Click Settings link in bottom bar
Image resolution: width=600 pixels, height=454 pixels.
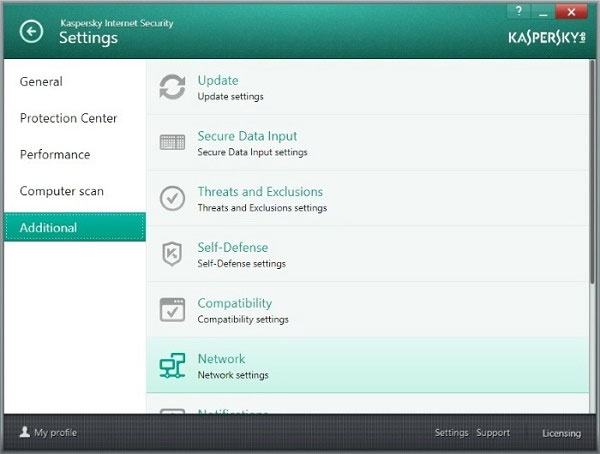click(x=452, y=433)
